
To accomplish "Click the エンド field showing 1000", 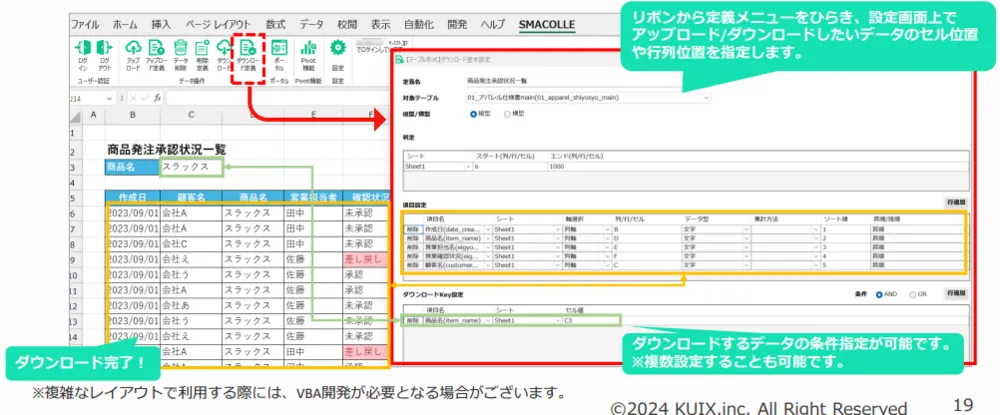I will point(757,166).
